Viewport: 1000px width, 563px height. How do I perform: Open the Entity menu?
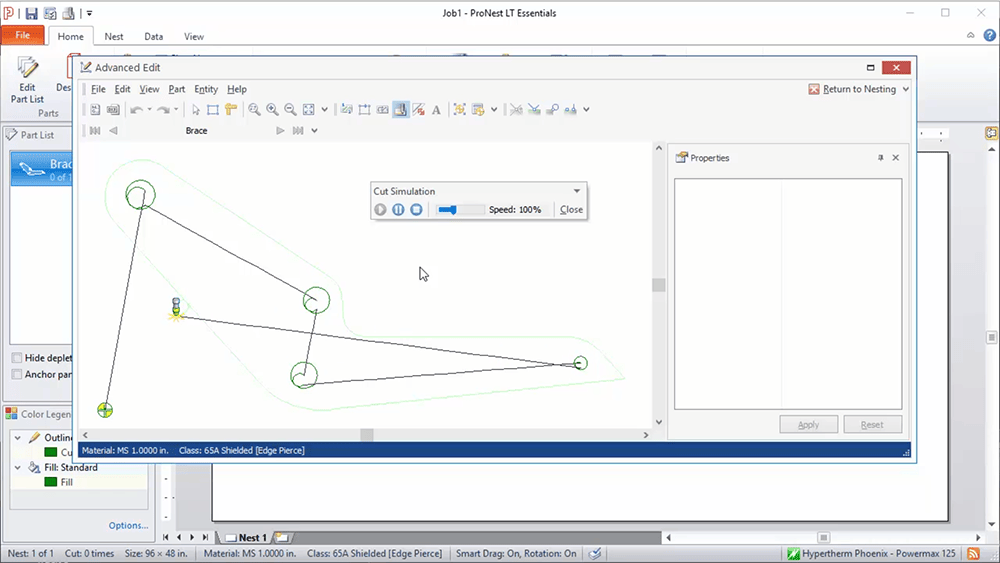tap(205, 89)
